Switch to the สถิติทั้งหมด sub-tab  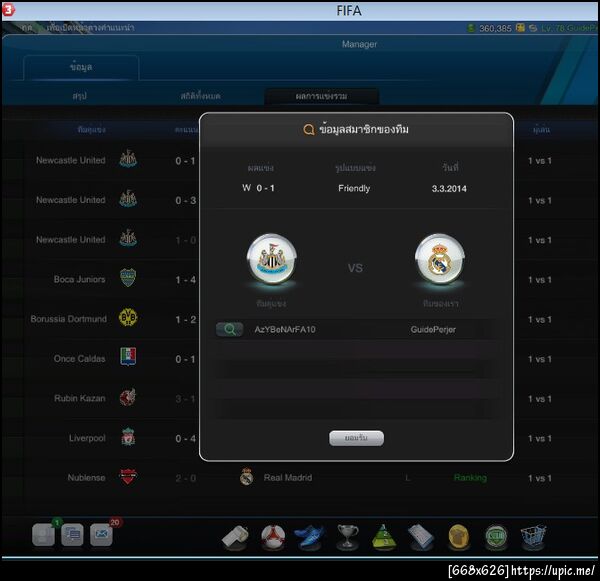pos(201,96)
